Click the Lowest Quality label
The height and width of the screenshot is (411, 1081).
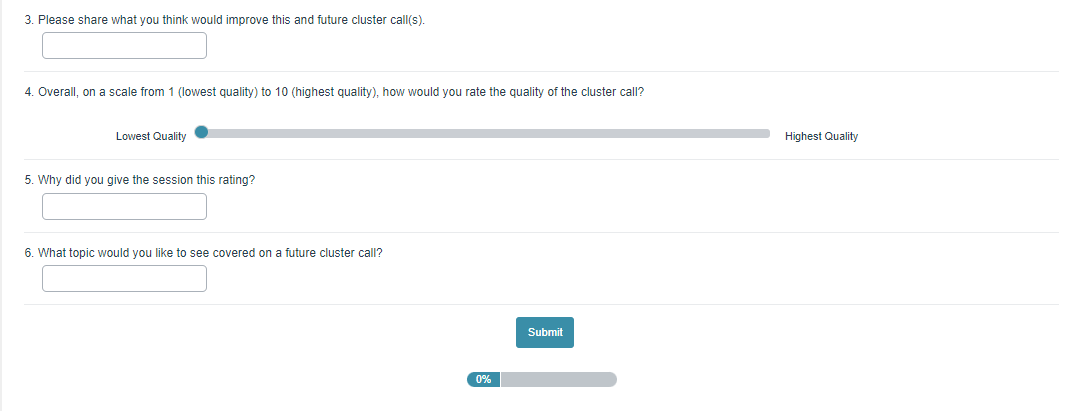pos(151,136)
